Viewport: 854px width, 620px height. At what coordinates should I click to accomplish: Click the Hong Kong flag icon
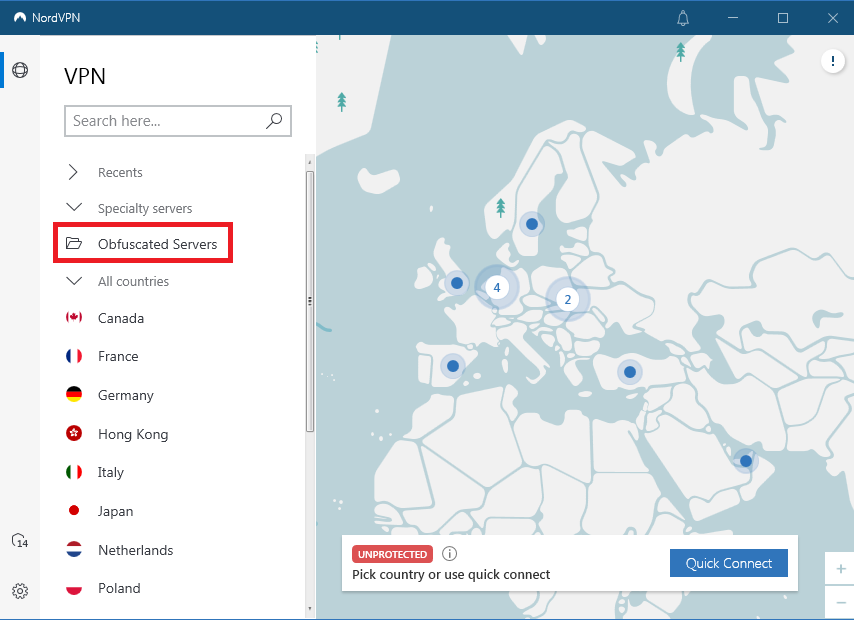coord(74,433)
